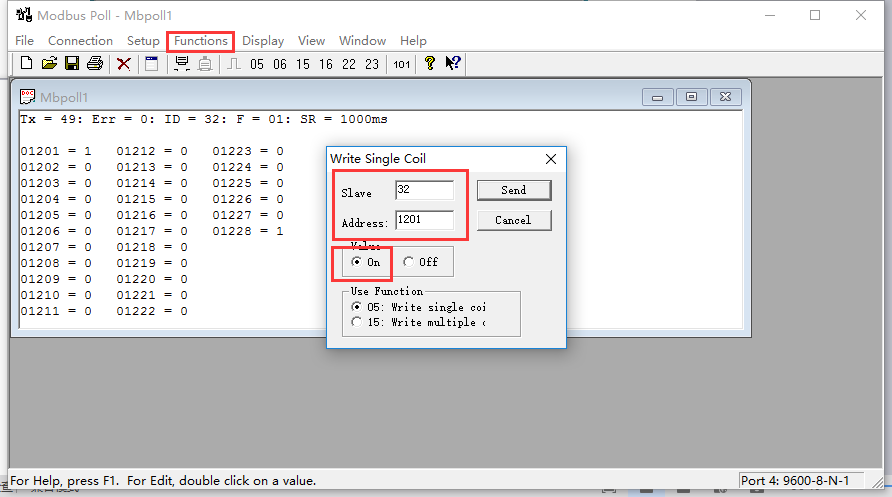Select coil row 01208 = 0
Viewport: 892px width, 497px height.
[56, 263]
